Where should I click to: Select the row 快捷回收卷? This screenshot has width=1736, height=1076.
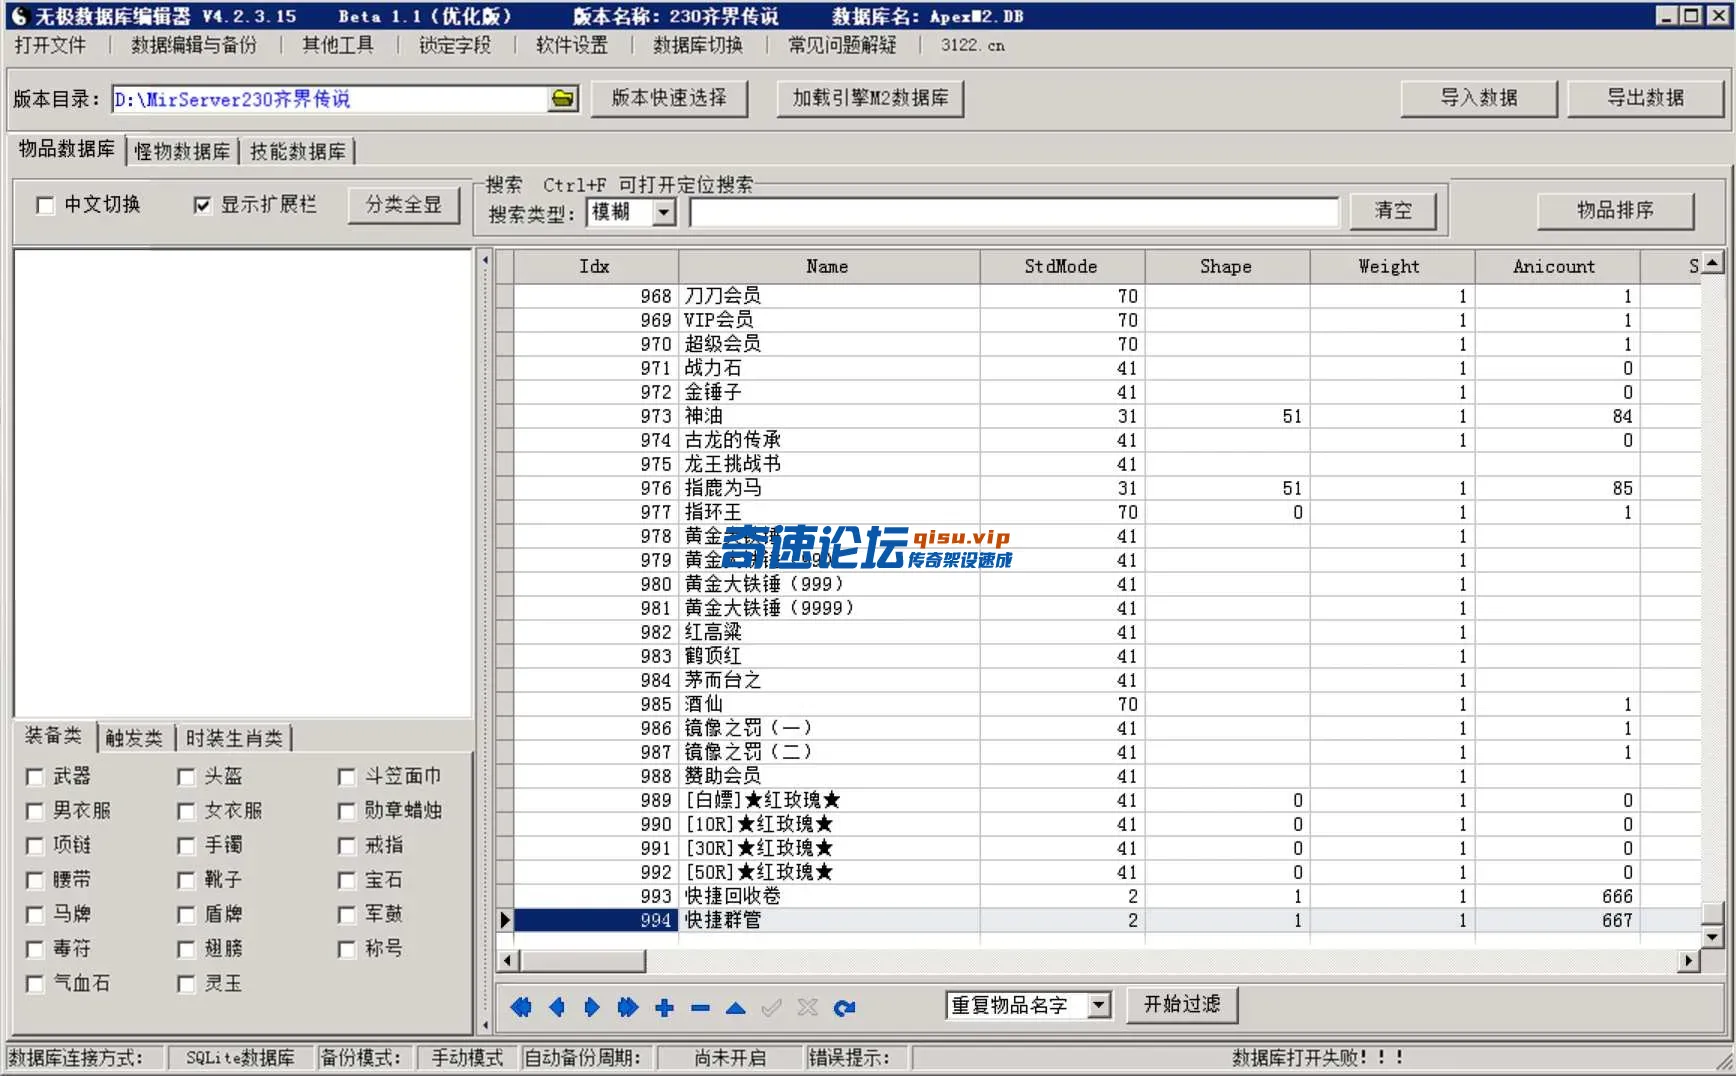[x=1098, y=896]
